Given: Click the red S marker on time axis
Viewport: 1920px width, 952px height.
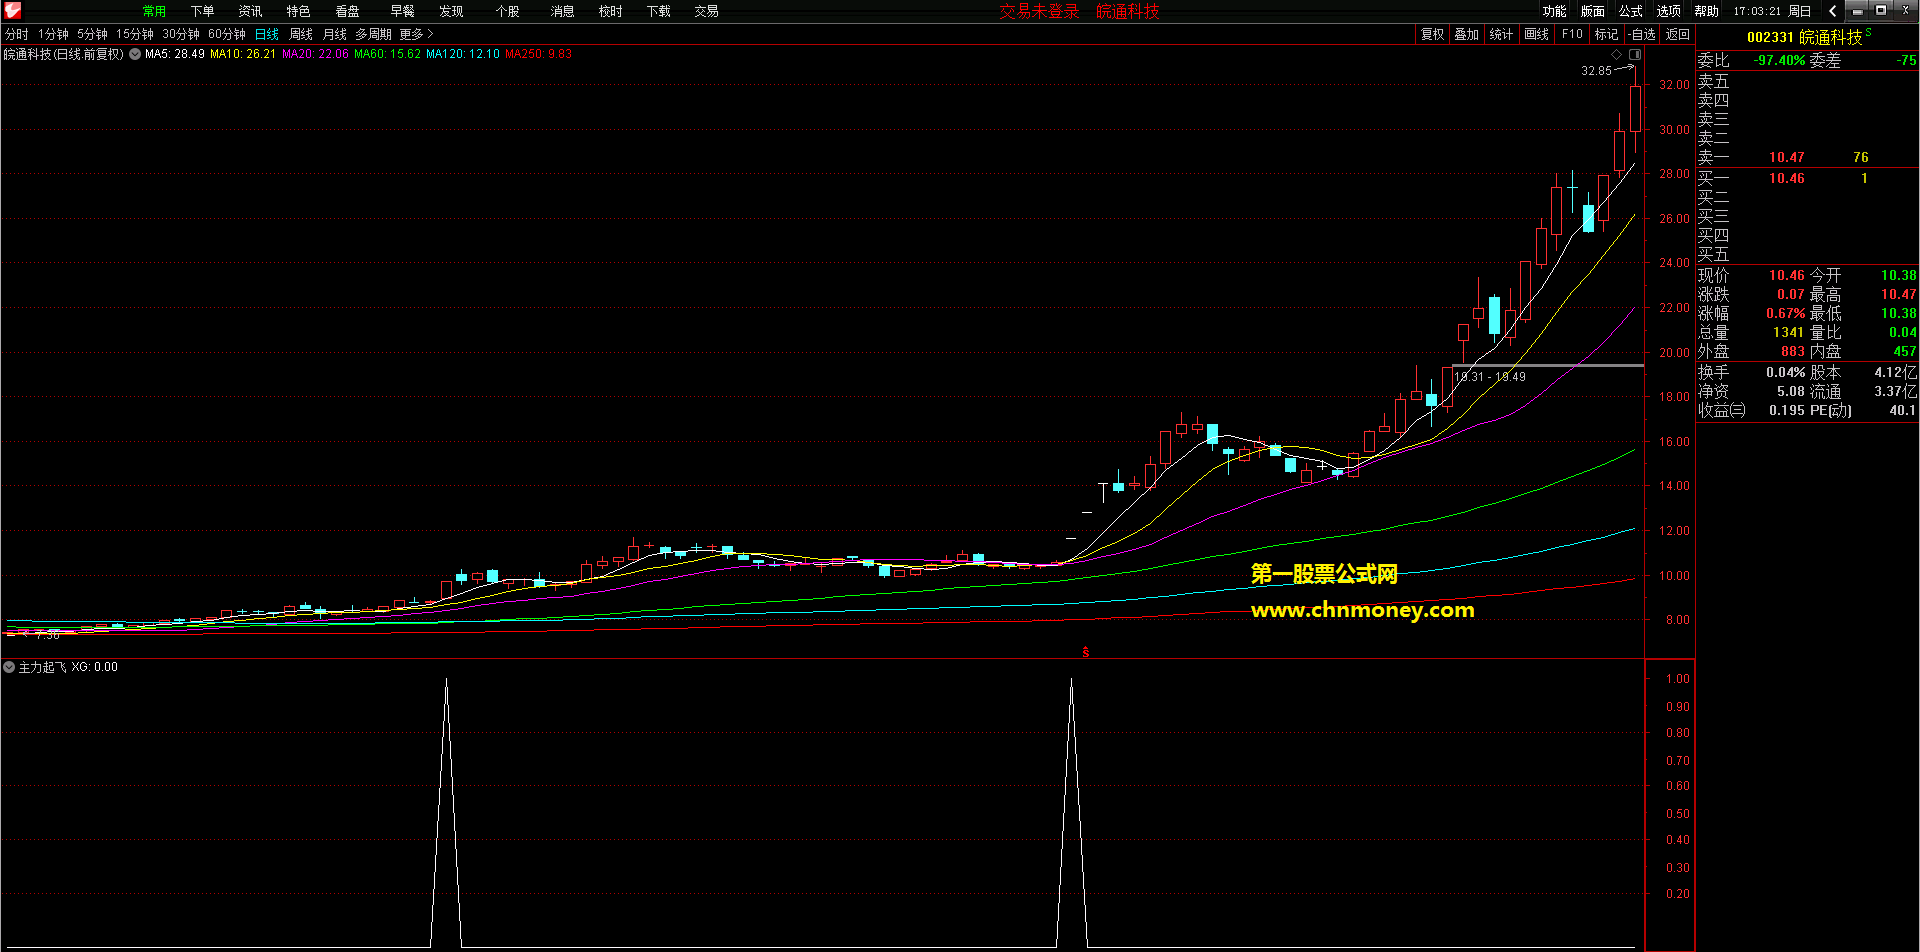Looking at the screenshot, I should (x=1086, y=652).
